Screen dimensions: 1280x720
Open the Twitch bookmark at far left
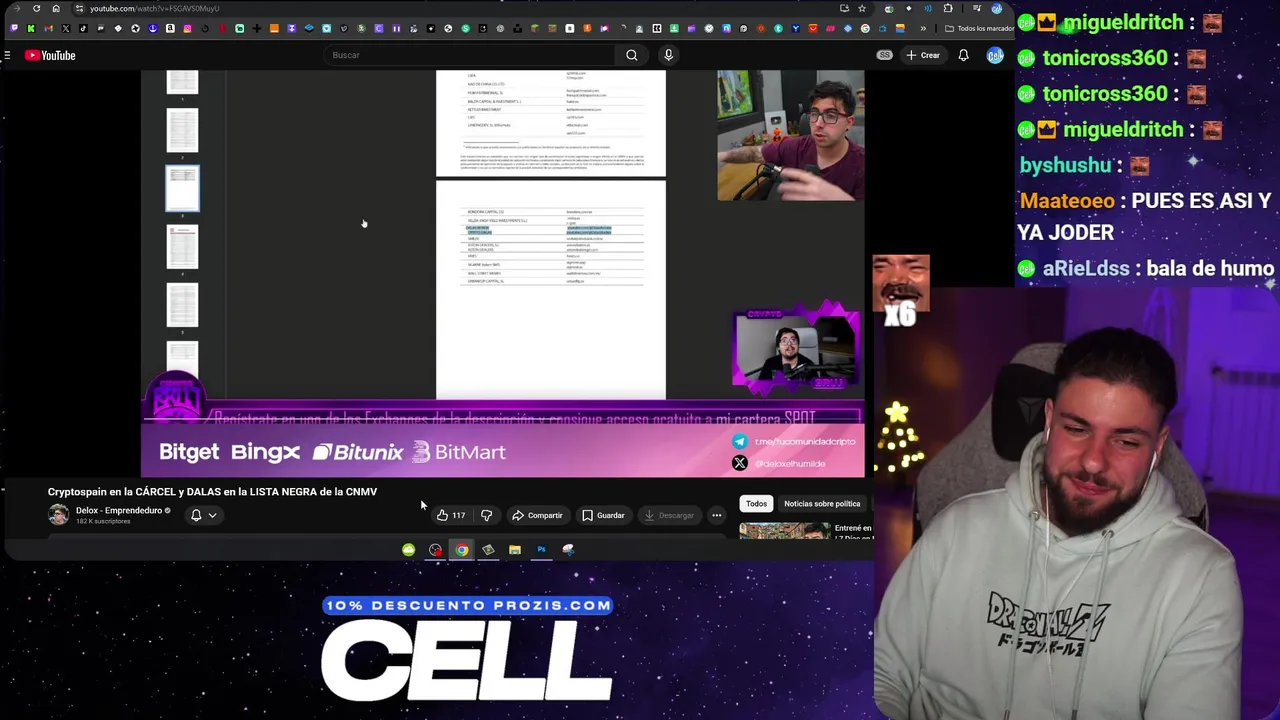point(14,28)
